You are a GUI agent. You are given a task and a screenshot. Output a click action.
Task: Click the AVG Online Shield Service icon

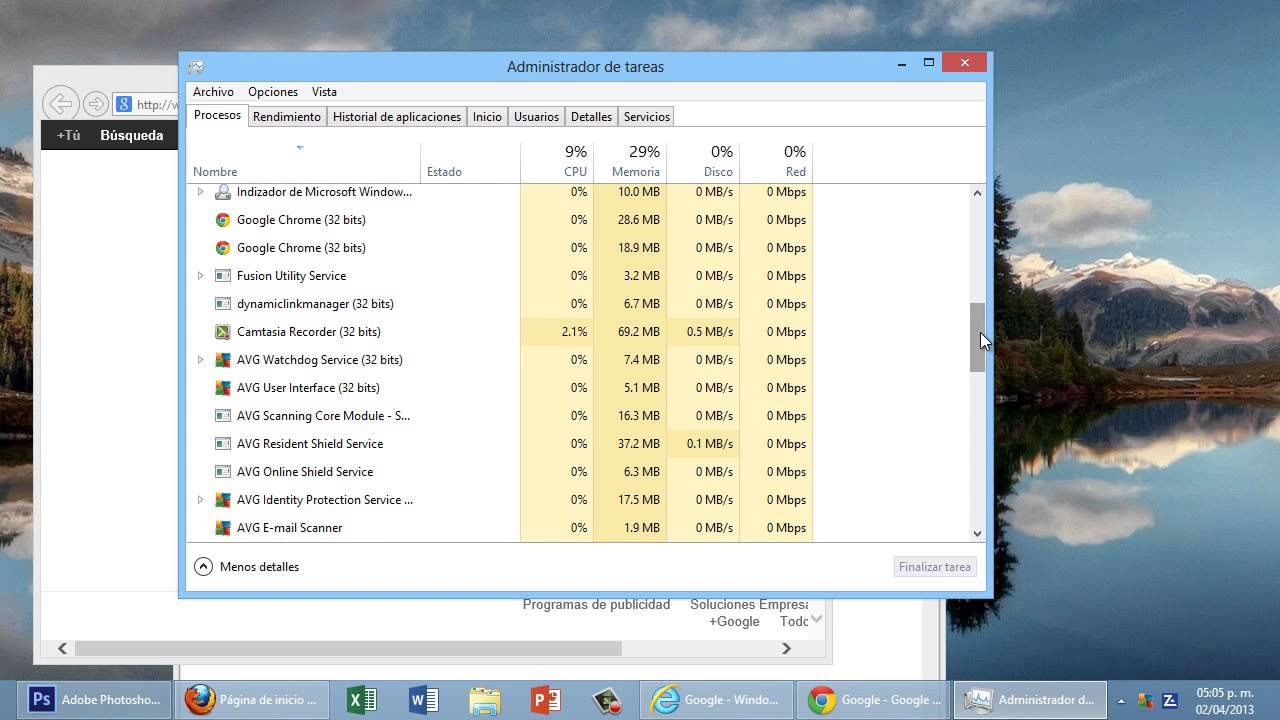223,472
